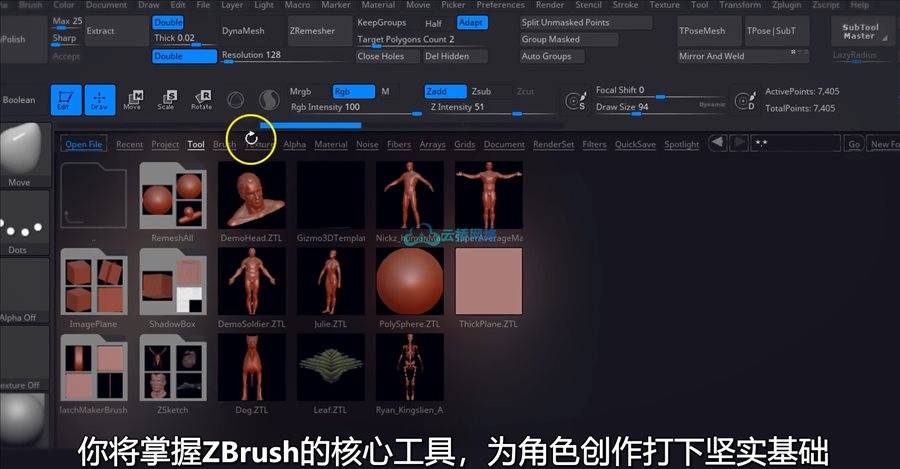The image size is (900, 469).
Task: Enable Rgb color mode
Action: (354, 91)
